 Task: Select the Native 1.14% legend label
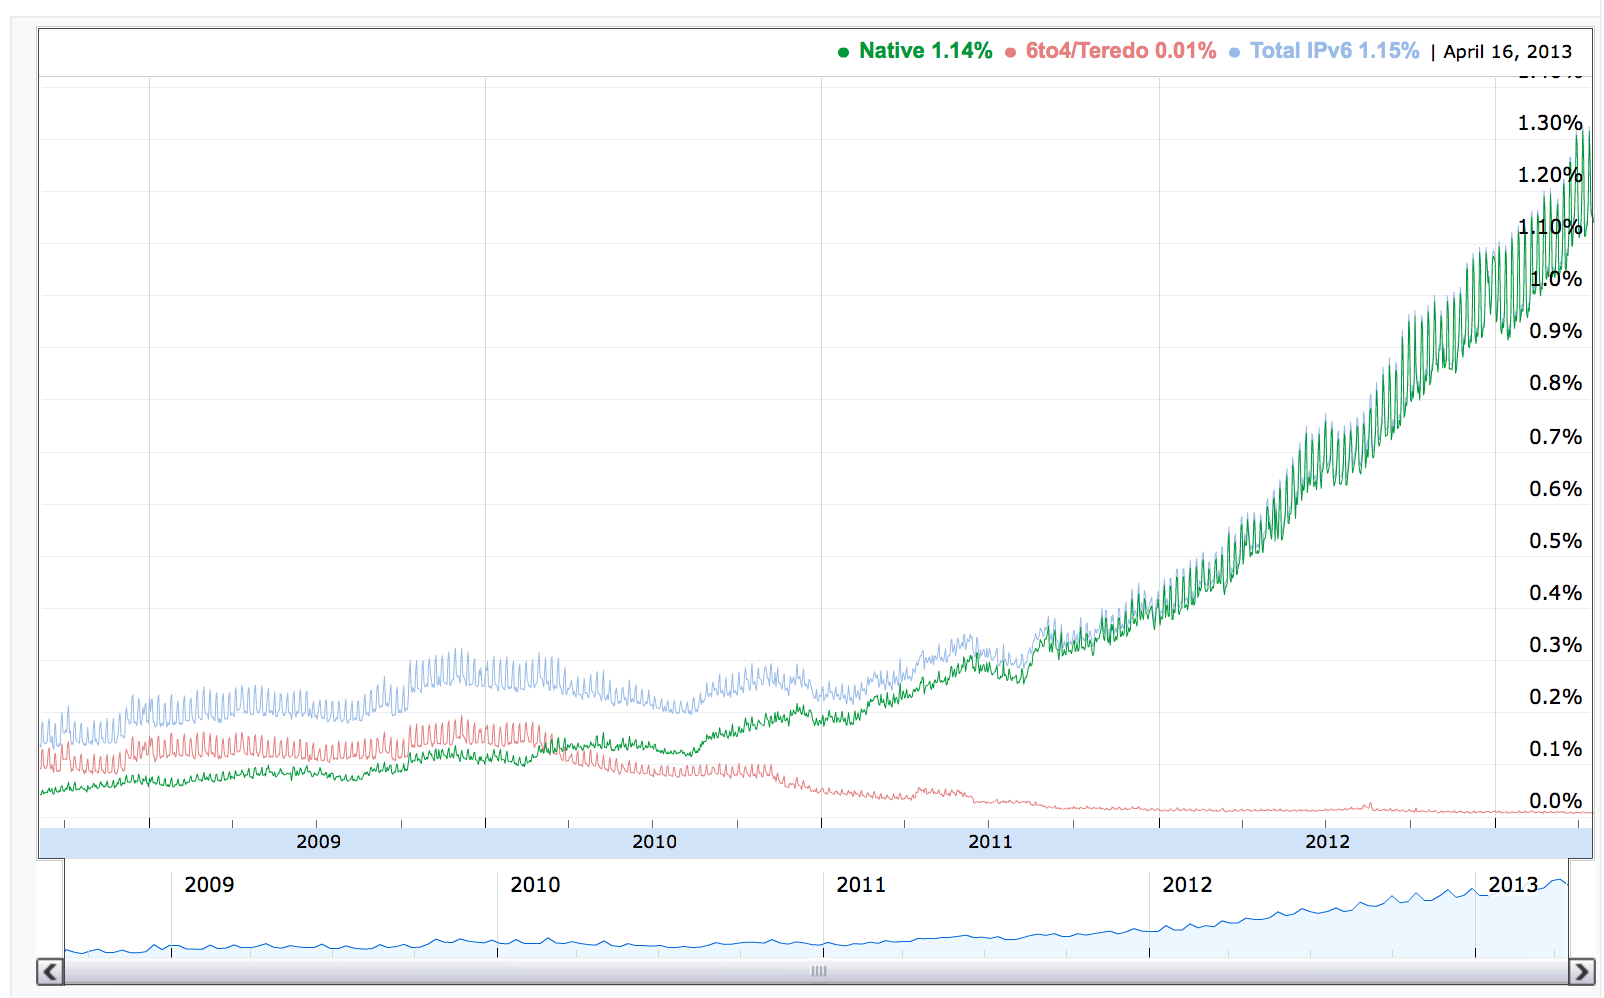tap(925, 51)
